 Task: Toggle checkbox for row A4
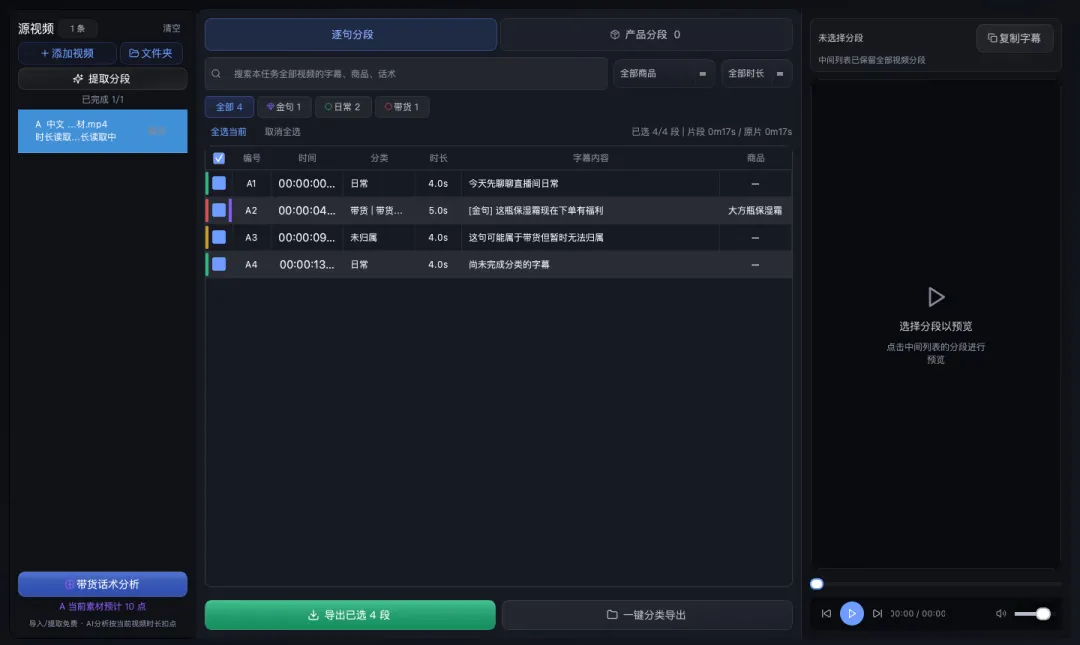point(219,264)
